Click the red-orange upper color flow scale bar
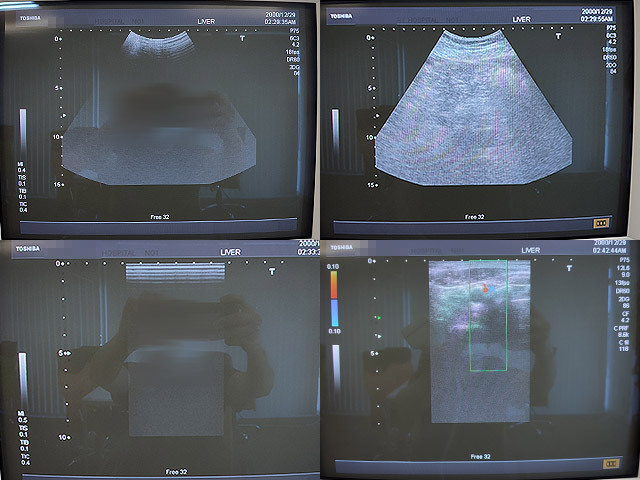This screenshot has height=480, width=640. coord(334,284)
